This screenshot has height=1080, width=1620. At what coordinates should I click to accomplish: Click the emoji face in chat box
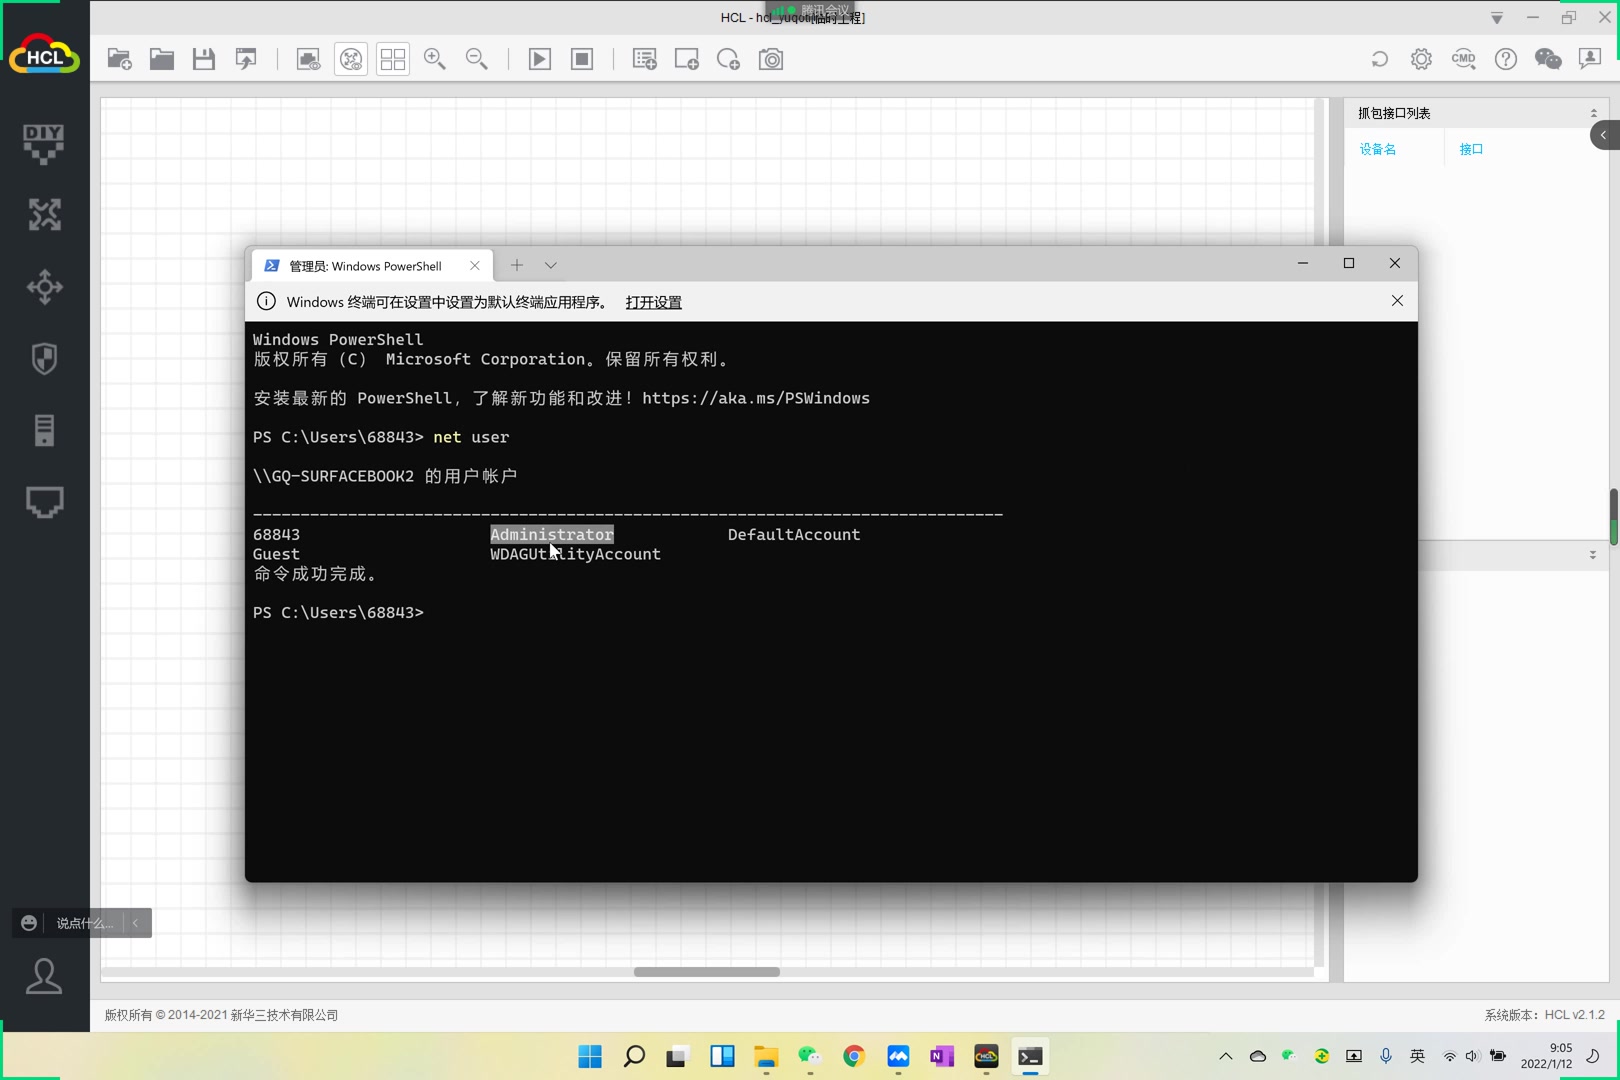pyautogui.click(x=29, y=923)
